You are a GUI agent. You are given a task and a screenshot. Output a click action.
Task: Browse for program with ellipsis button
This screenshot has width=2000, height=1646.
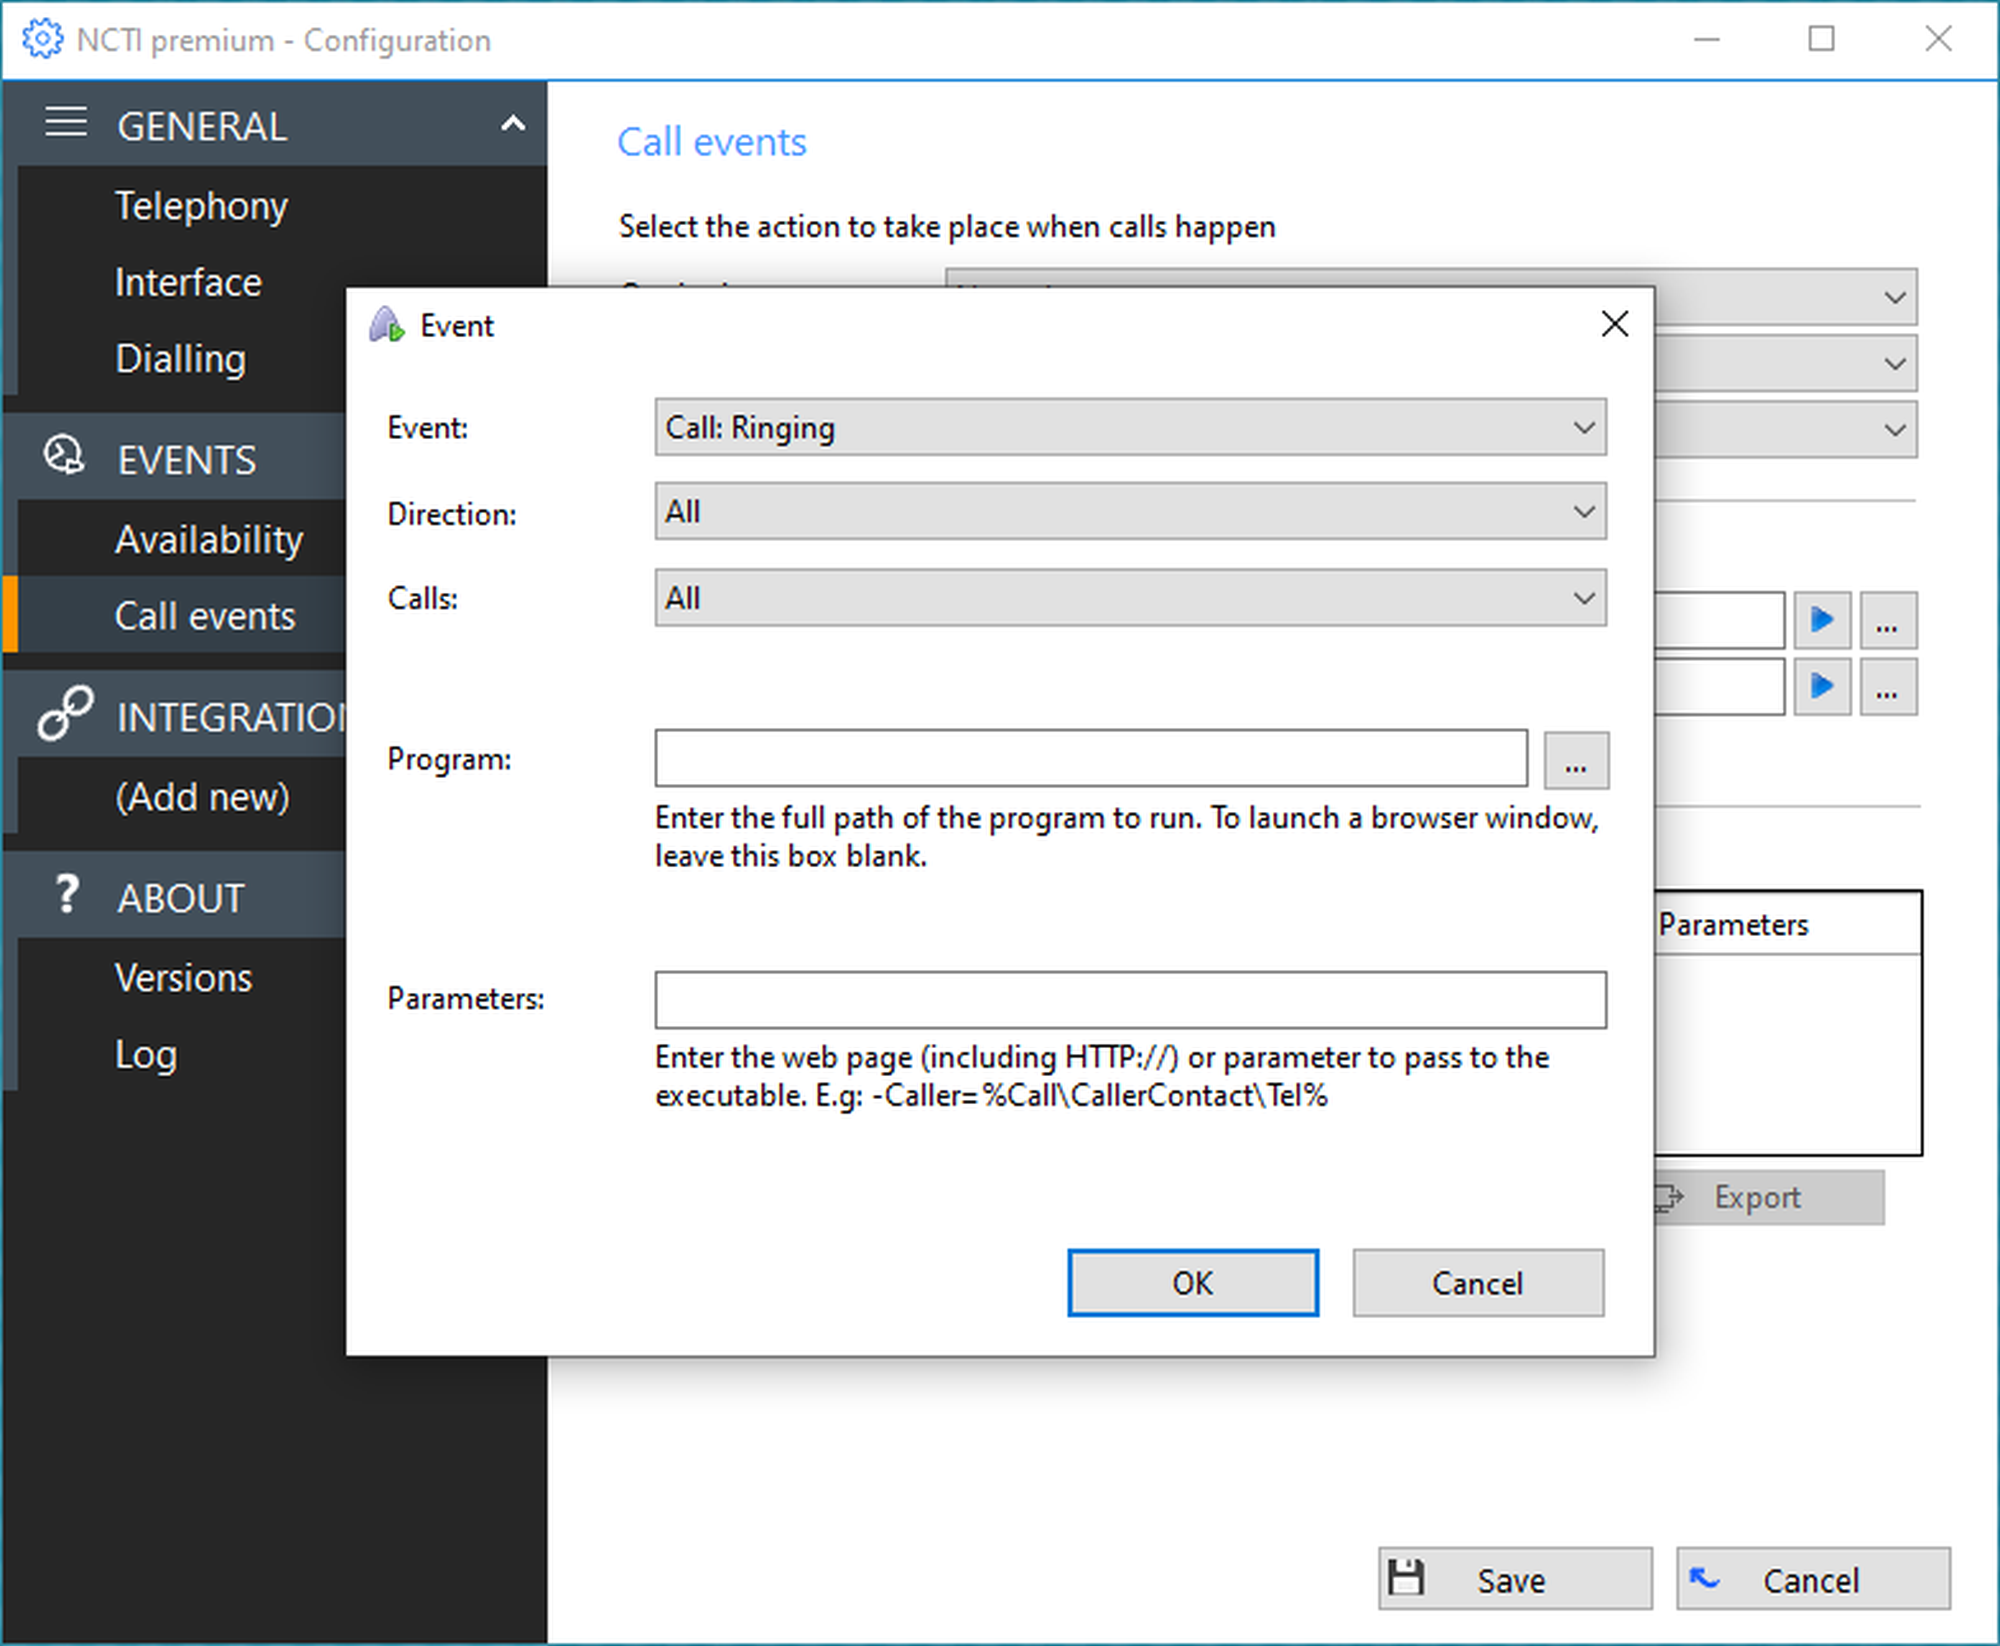click(1575, 761)
